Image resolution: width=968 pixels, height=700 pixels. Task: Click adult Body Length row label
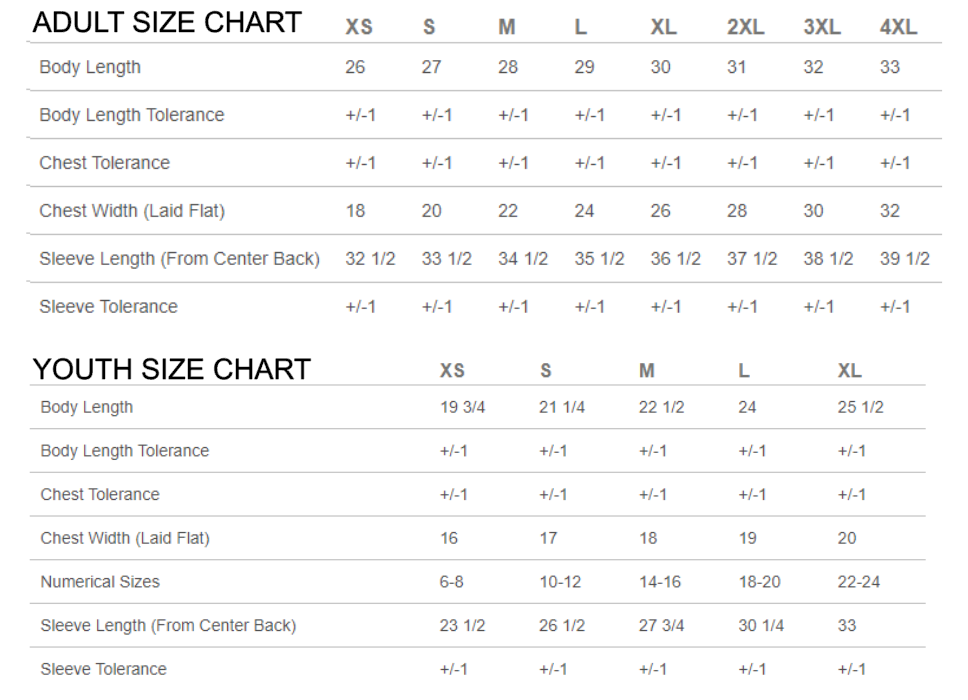click(x=90, y=67)
